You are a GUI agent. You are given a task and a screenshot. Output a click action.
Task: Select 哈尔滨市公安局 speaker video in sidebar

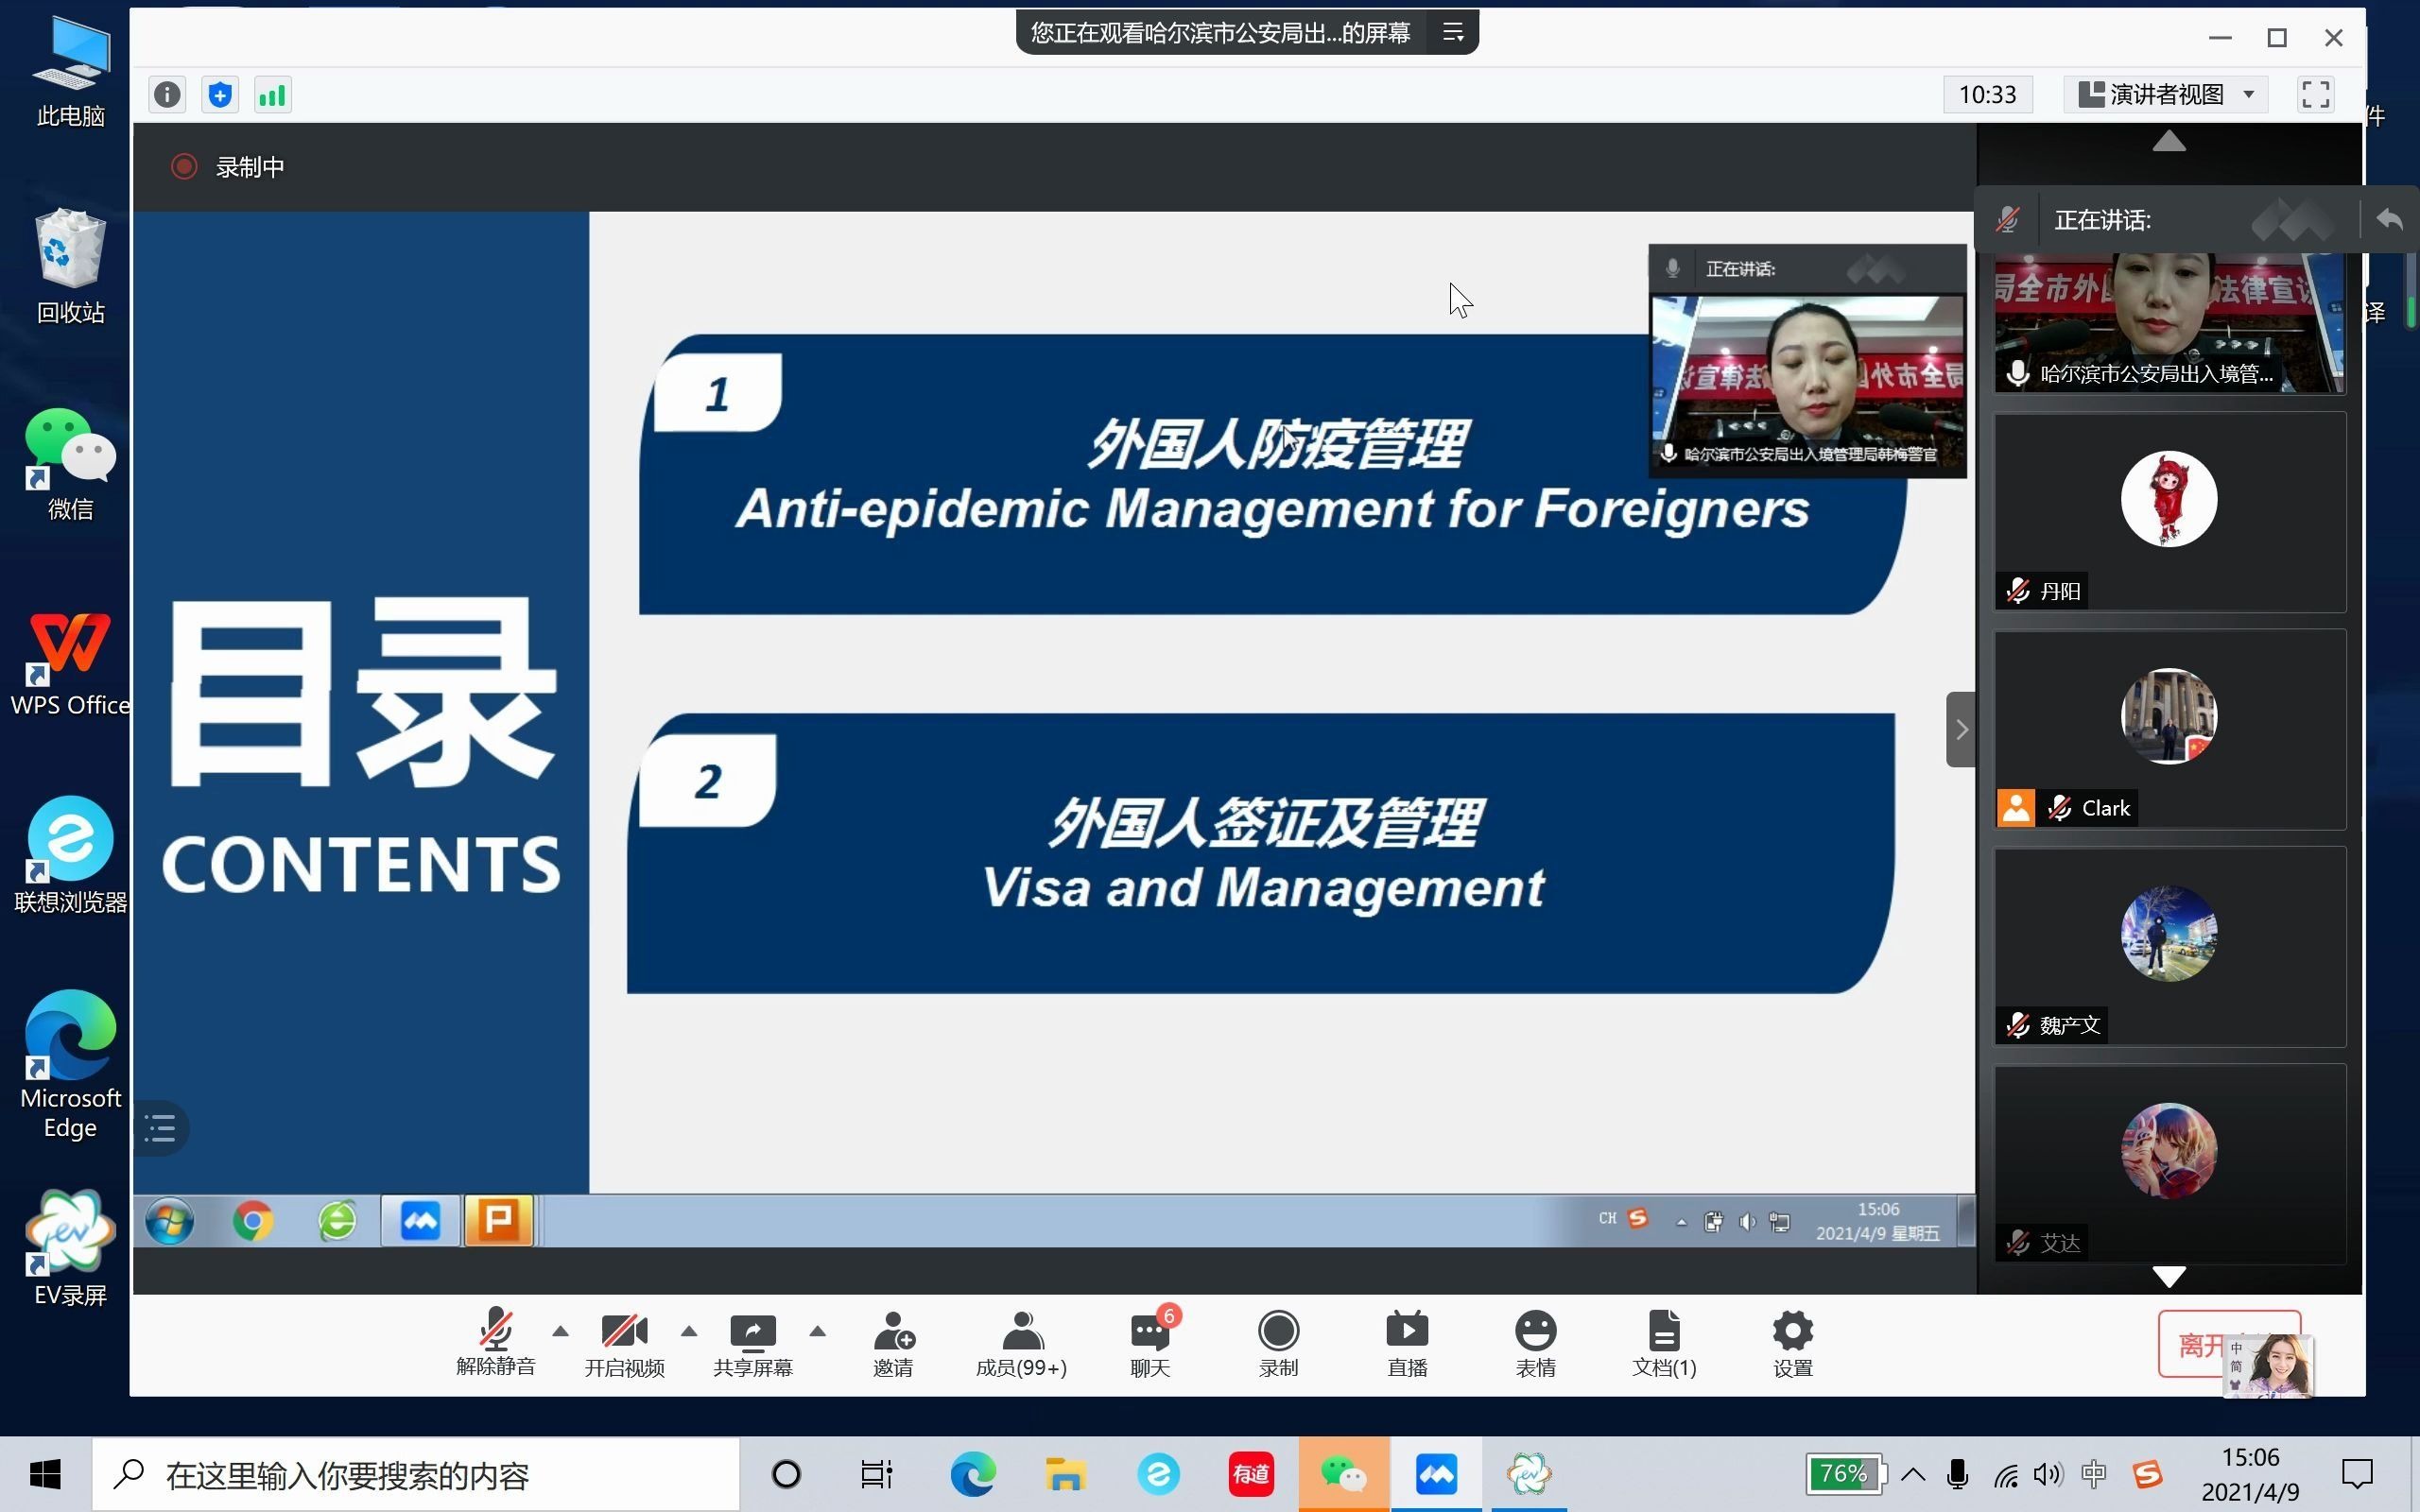[2170, 323]
